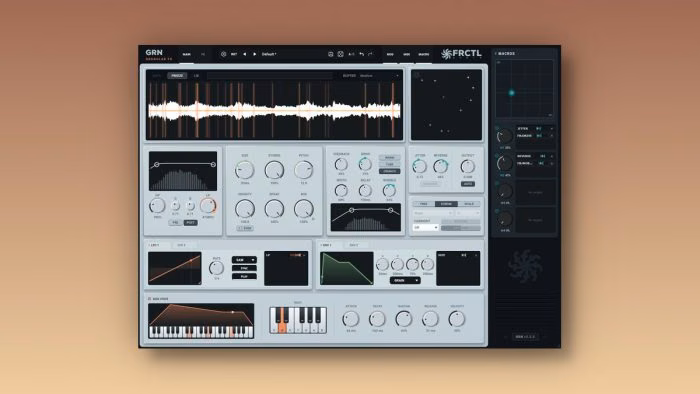Screen dimensions: 700x394
Task: Adjust the MIX knob
Action: [304, 208]
